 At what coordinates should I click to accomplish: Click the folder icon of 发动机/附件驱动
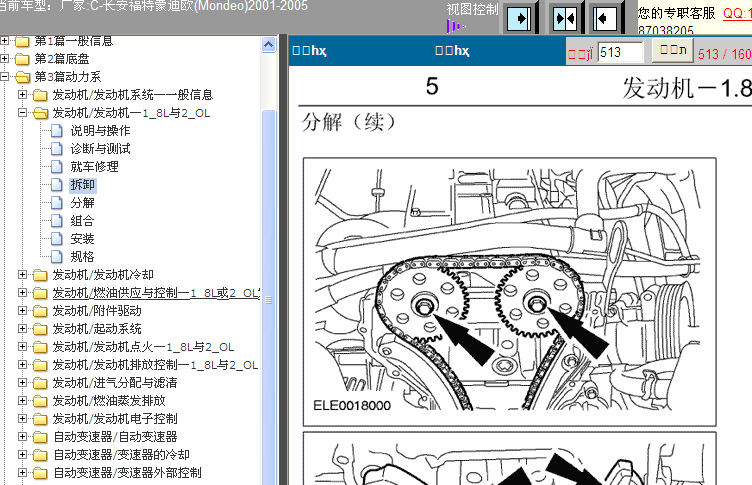pyautogui.click(x=40, y=311)
